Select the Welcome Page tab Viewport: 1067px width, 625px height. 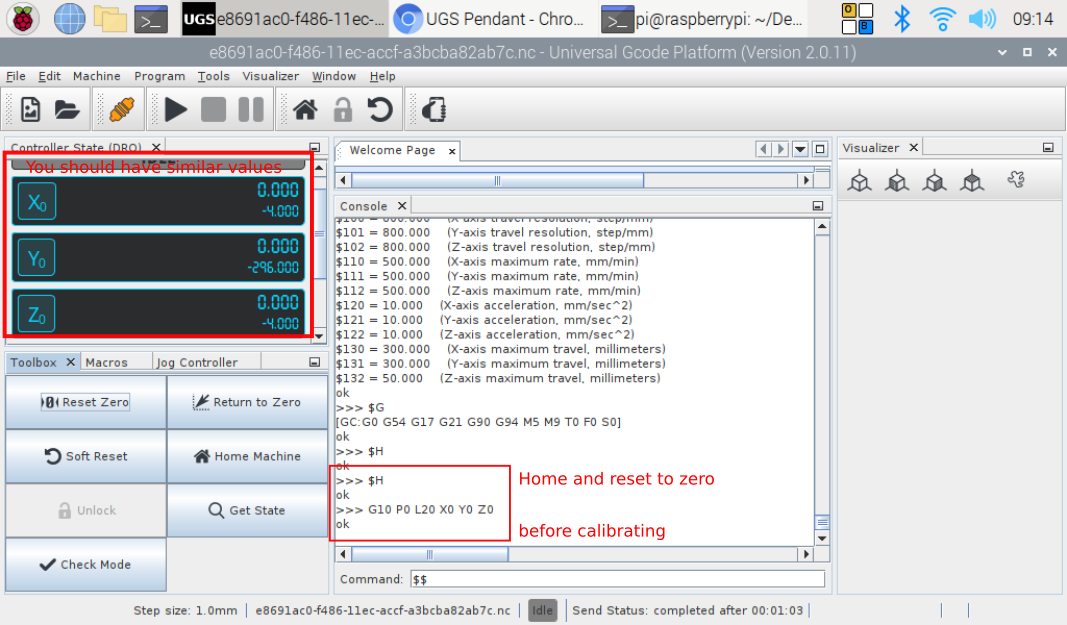pyautogui.click(x=392, y=150)
